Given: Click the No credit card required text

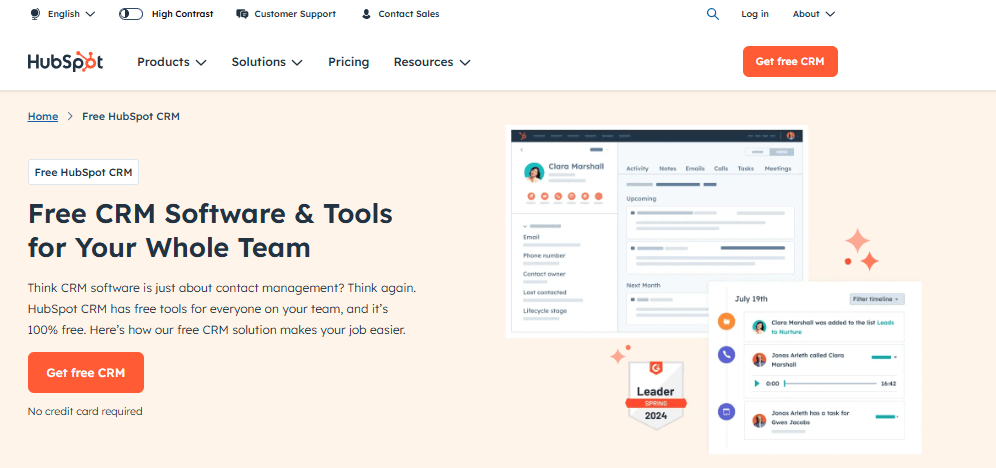Looking at the screenshot, I should 85,411.
